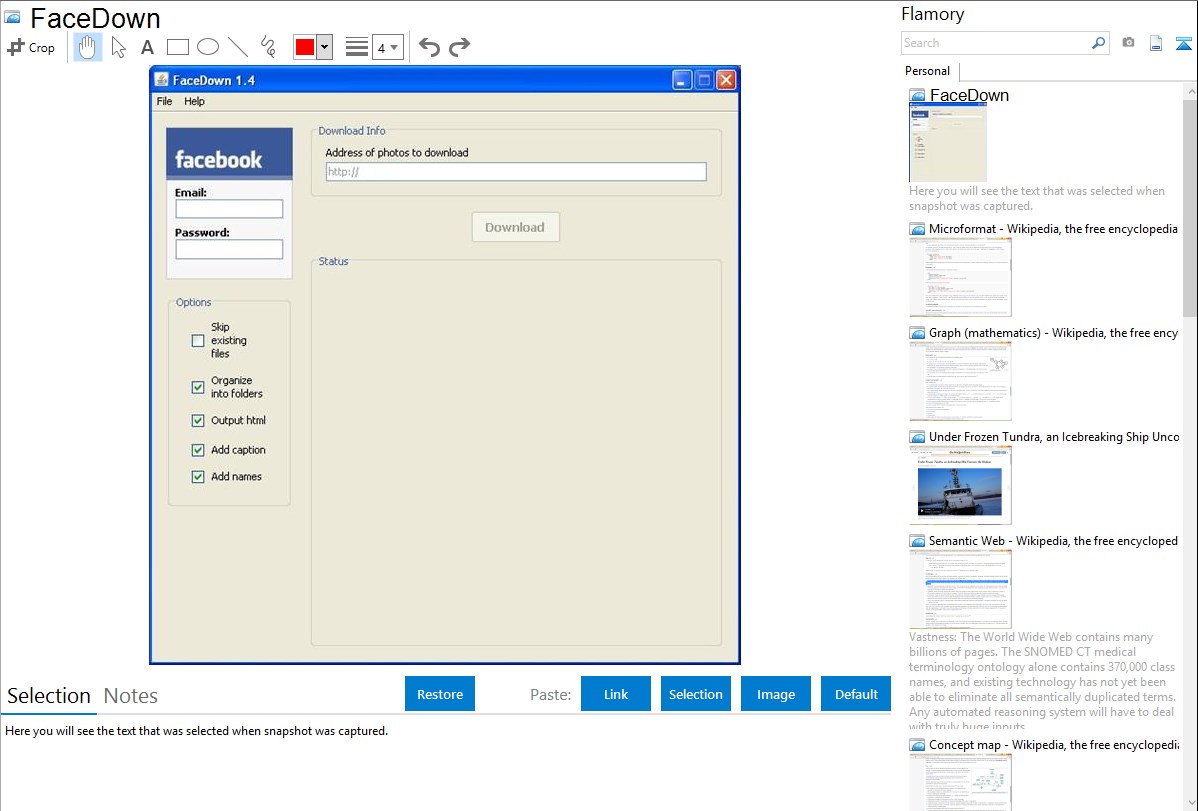
Task: Toggle the Add names checkbox
Action: click(198, 477)
